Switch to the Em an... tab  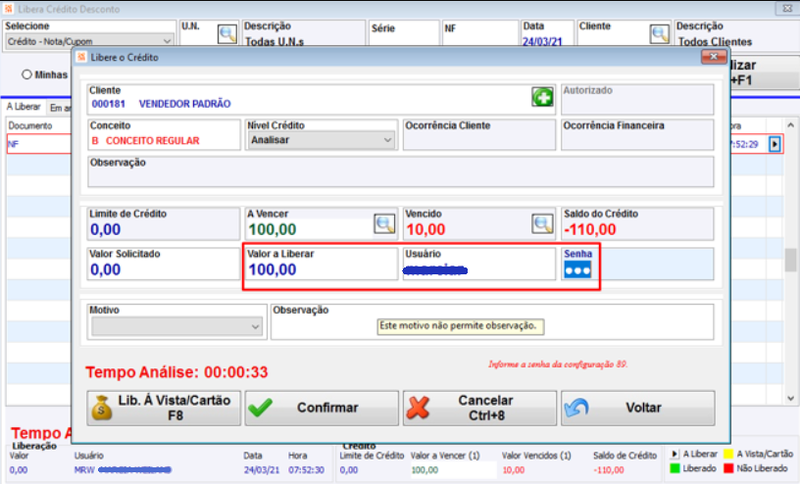[60, 108]
